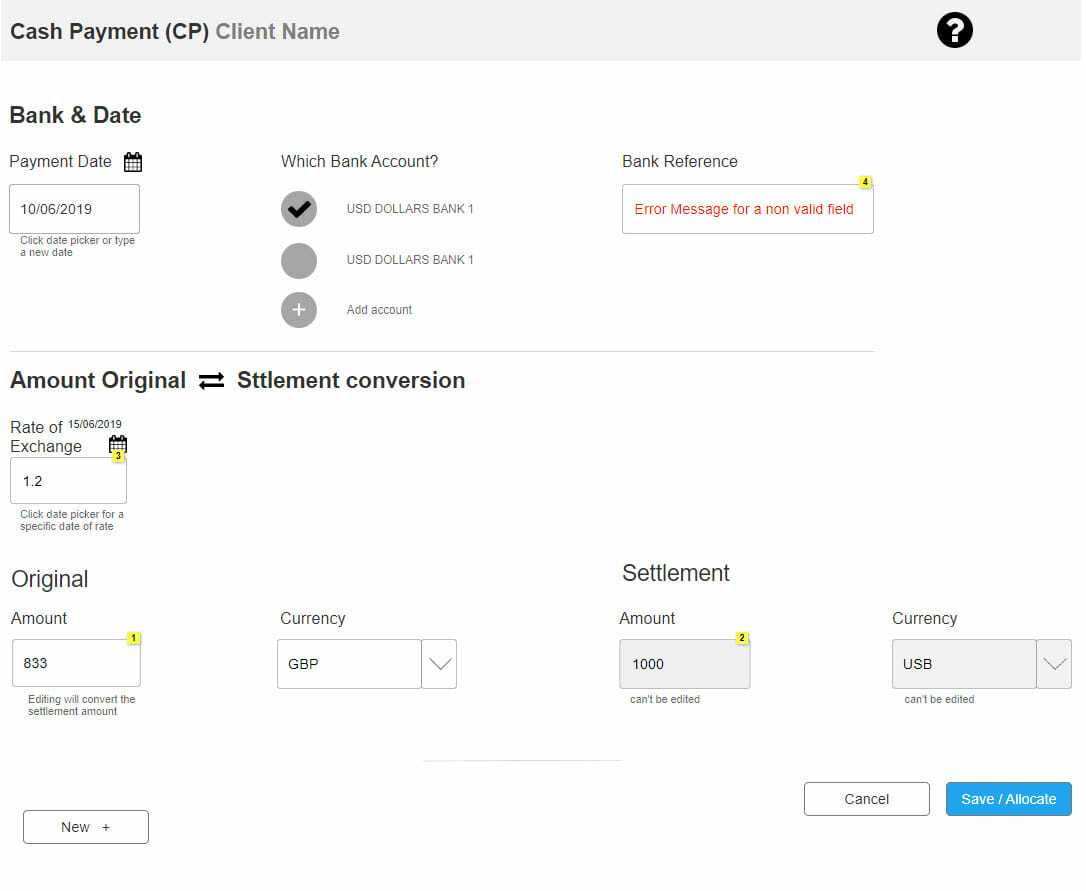1086x891 pixels.
Task: Click yellow annotation marker 4
Action: (865, 182)
